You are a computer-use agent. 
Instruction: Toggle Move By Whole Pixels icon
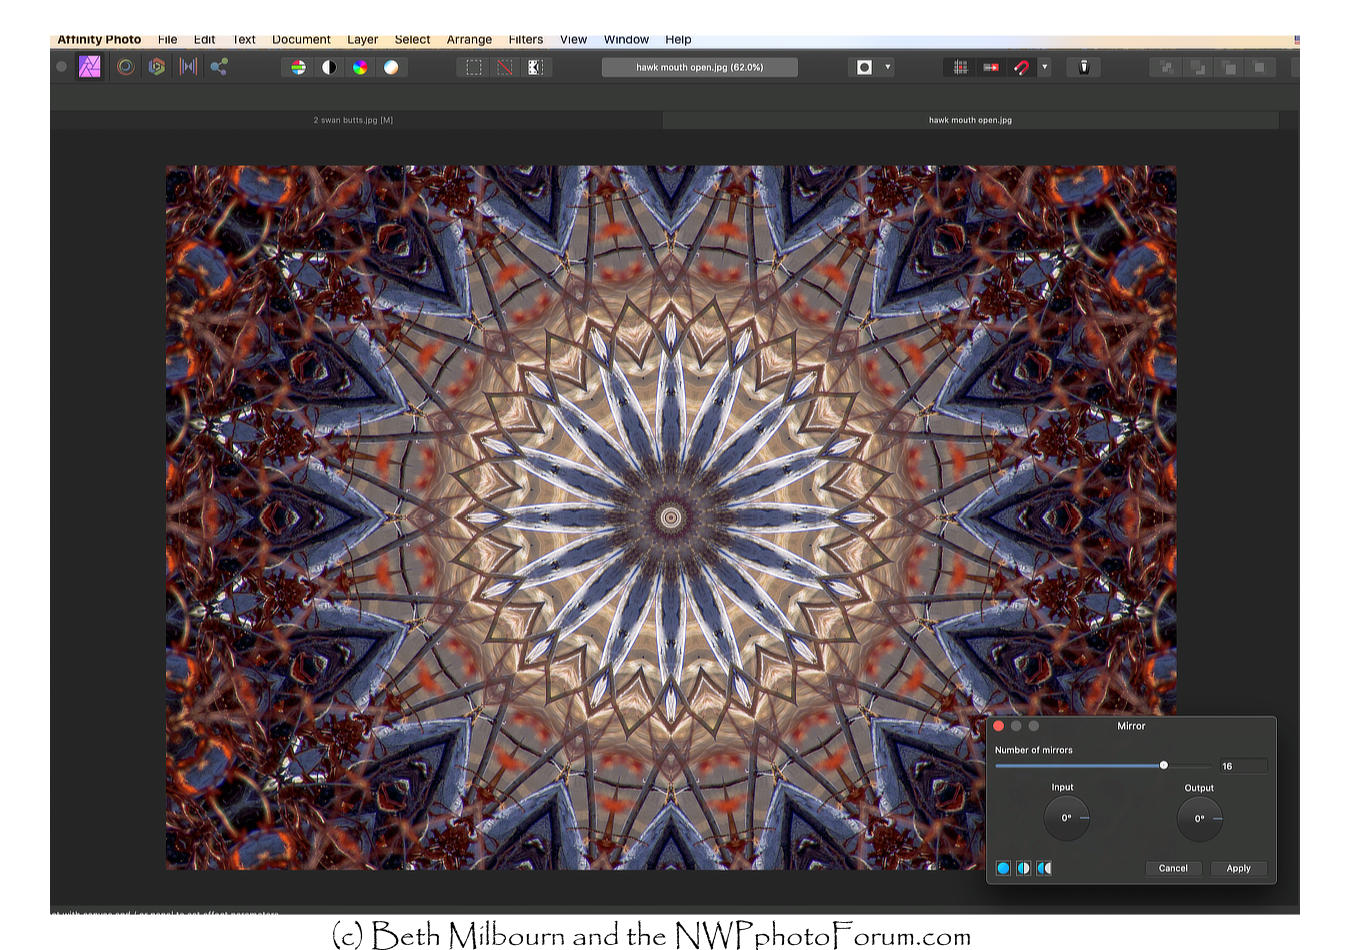[x=991, y=67]
